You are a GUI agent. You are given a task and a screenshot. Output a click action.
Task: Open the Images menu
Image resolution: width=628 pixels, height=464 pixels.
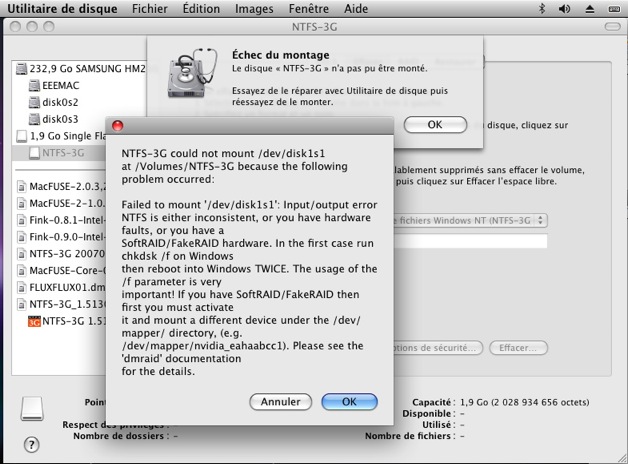(254, 8)
